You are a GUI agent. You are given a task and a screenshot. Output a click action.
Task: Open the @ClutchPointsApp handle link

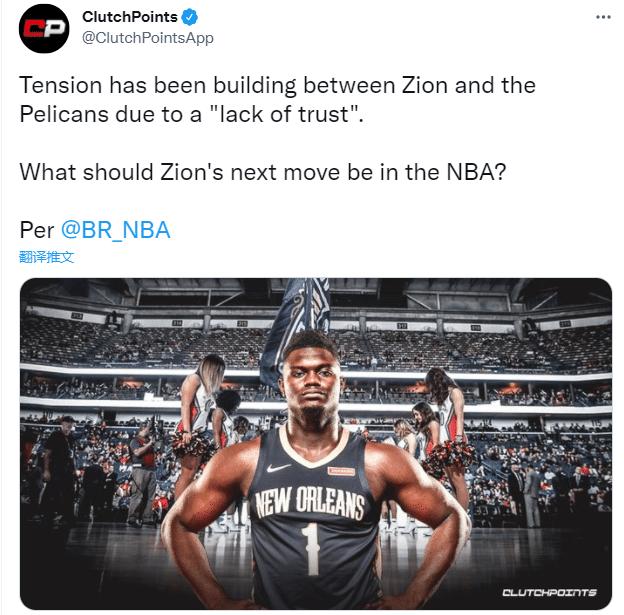click(148, 38)
